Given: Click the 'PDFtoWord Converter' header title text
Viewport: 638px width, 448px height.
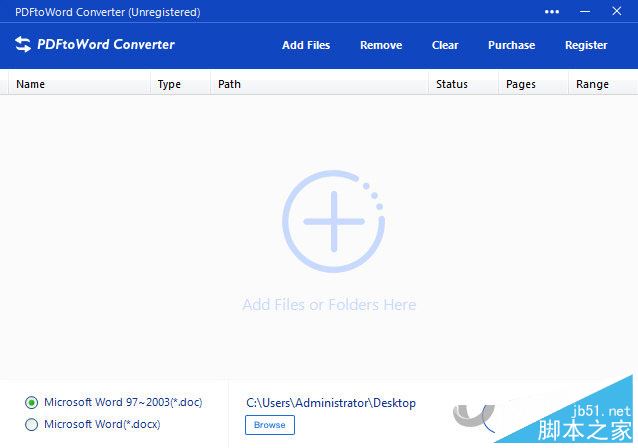Looking at the screenshot, I should click(x=106, y=44).
